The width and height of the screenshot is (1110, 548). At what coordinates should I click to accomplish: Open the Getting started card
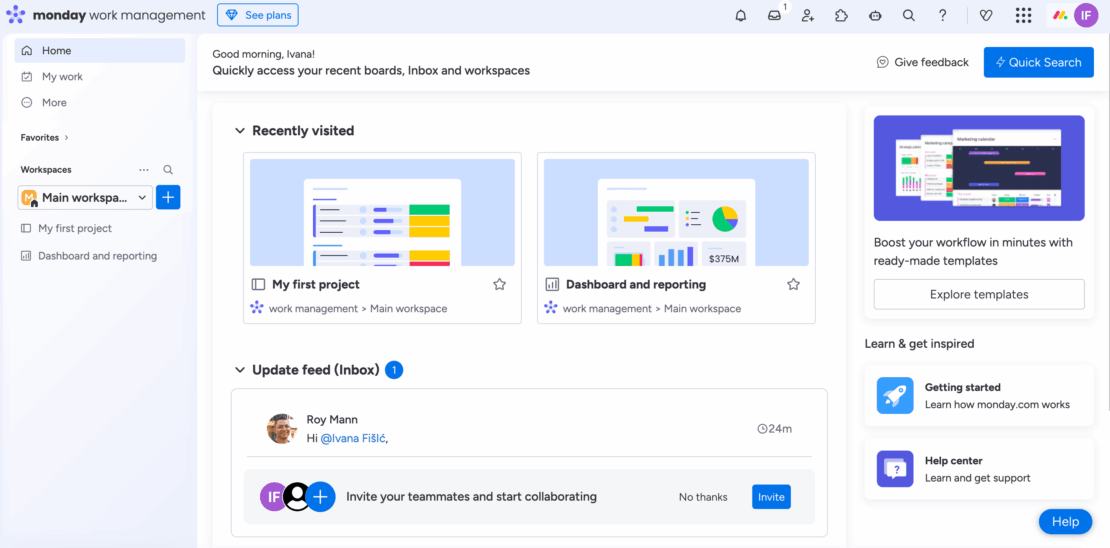click(x=979, y=396)
